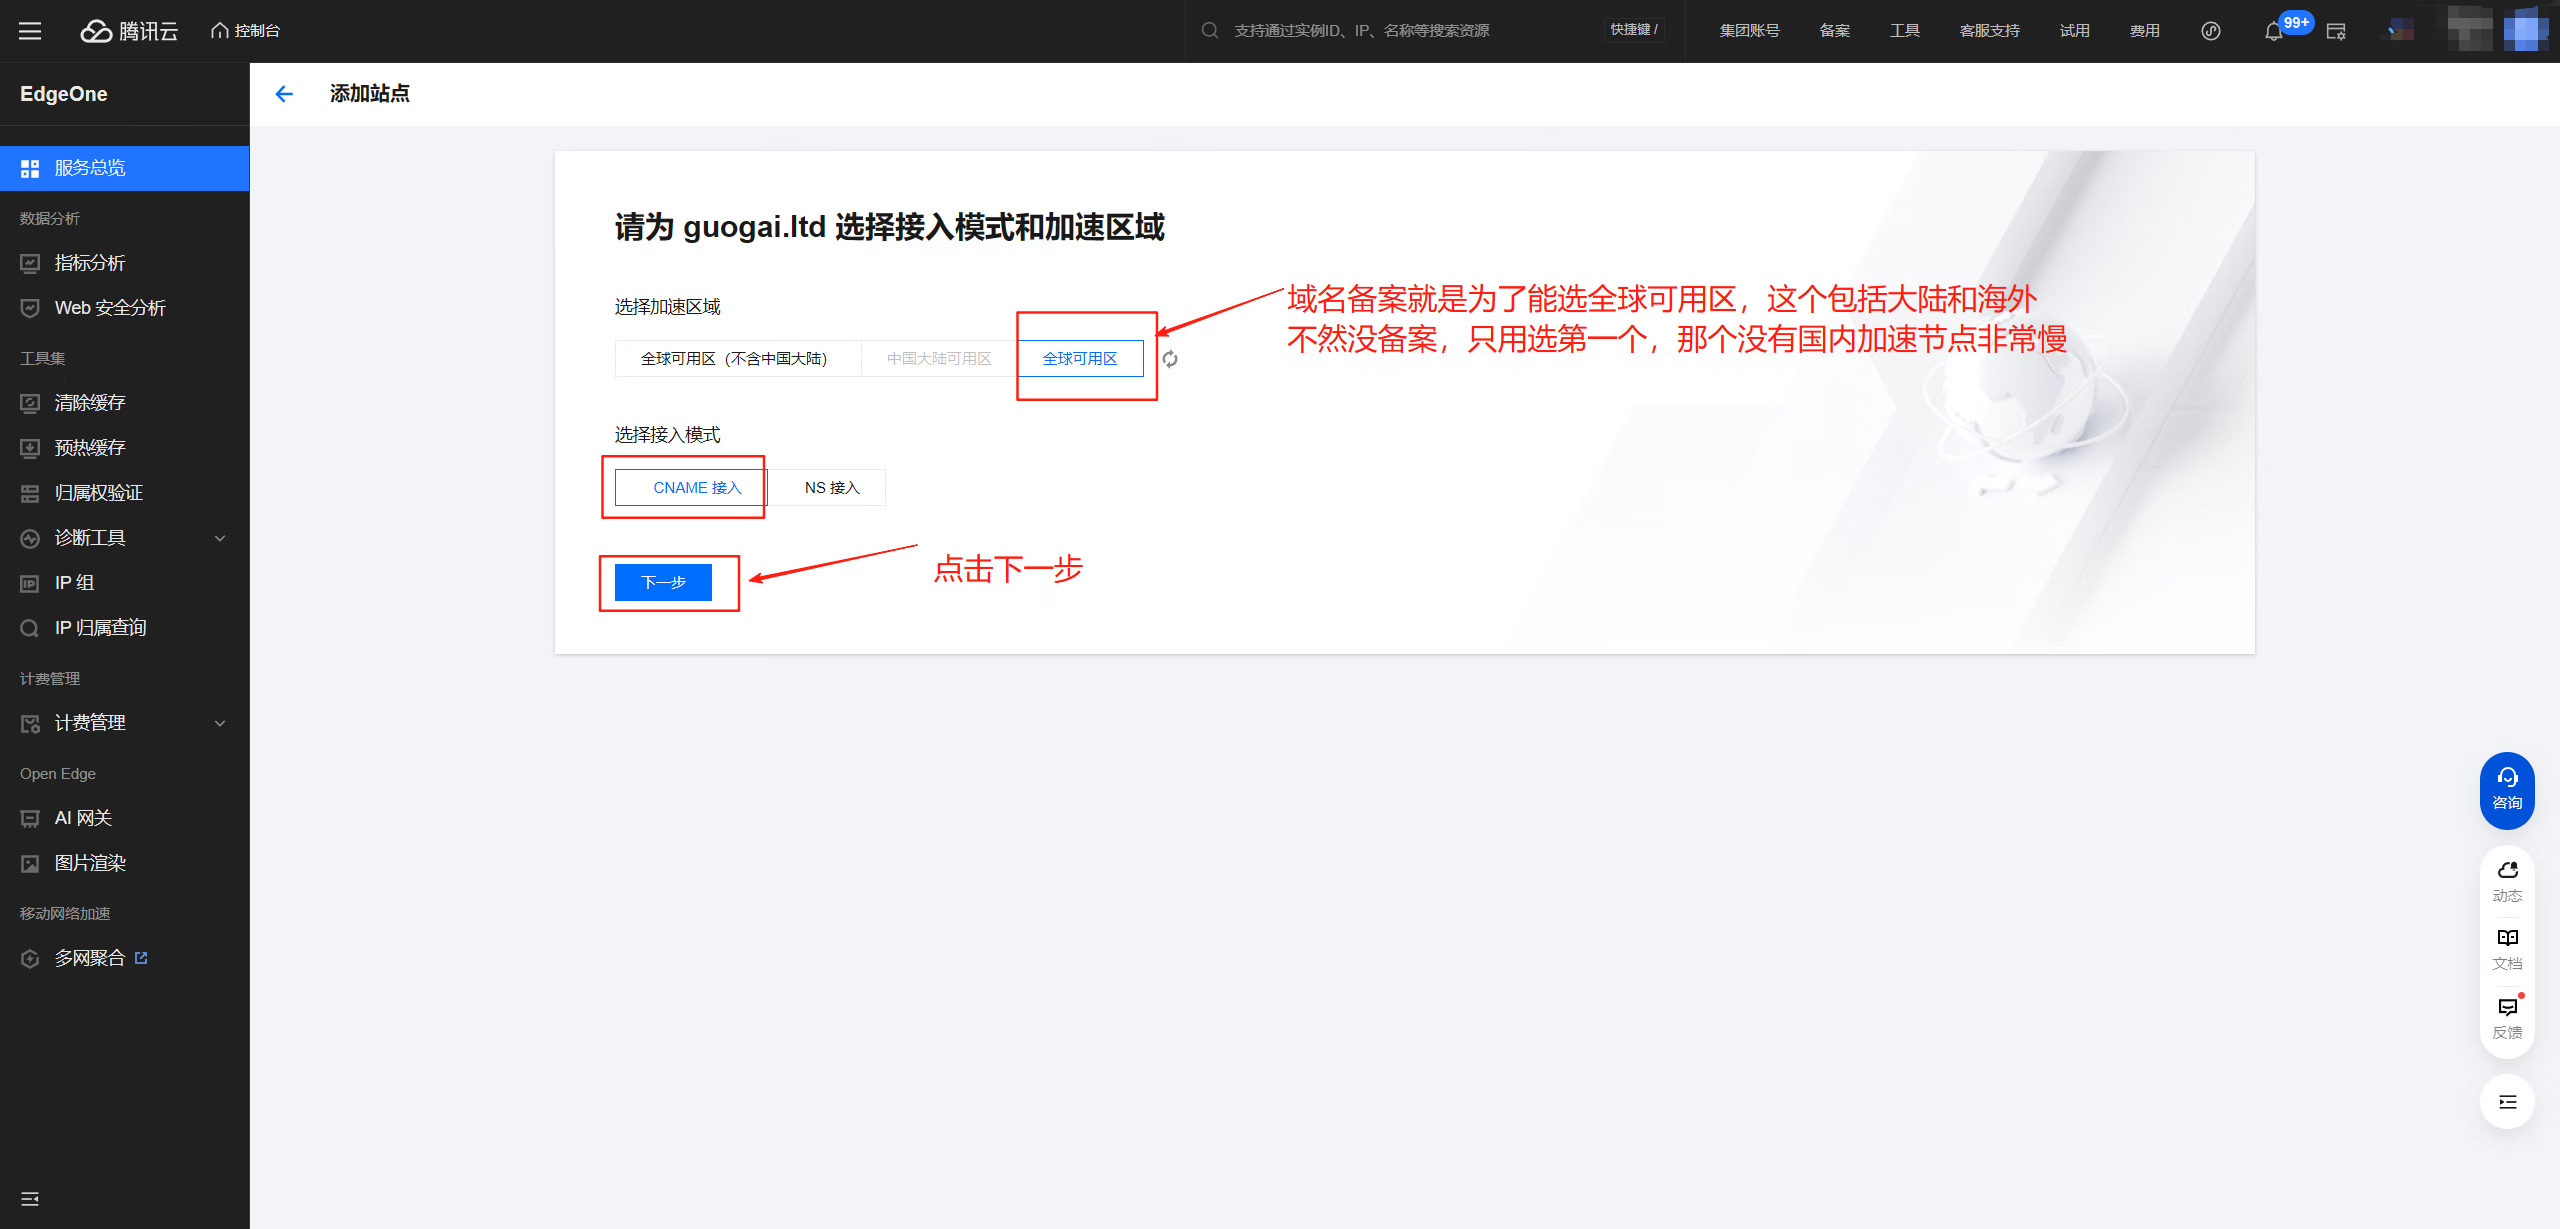Choose the NS 接入 access mode

831,488
